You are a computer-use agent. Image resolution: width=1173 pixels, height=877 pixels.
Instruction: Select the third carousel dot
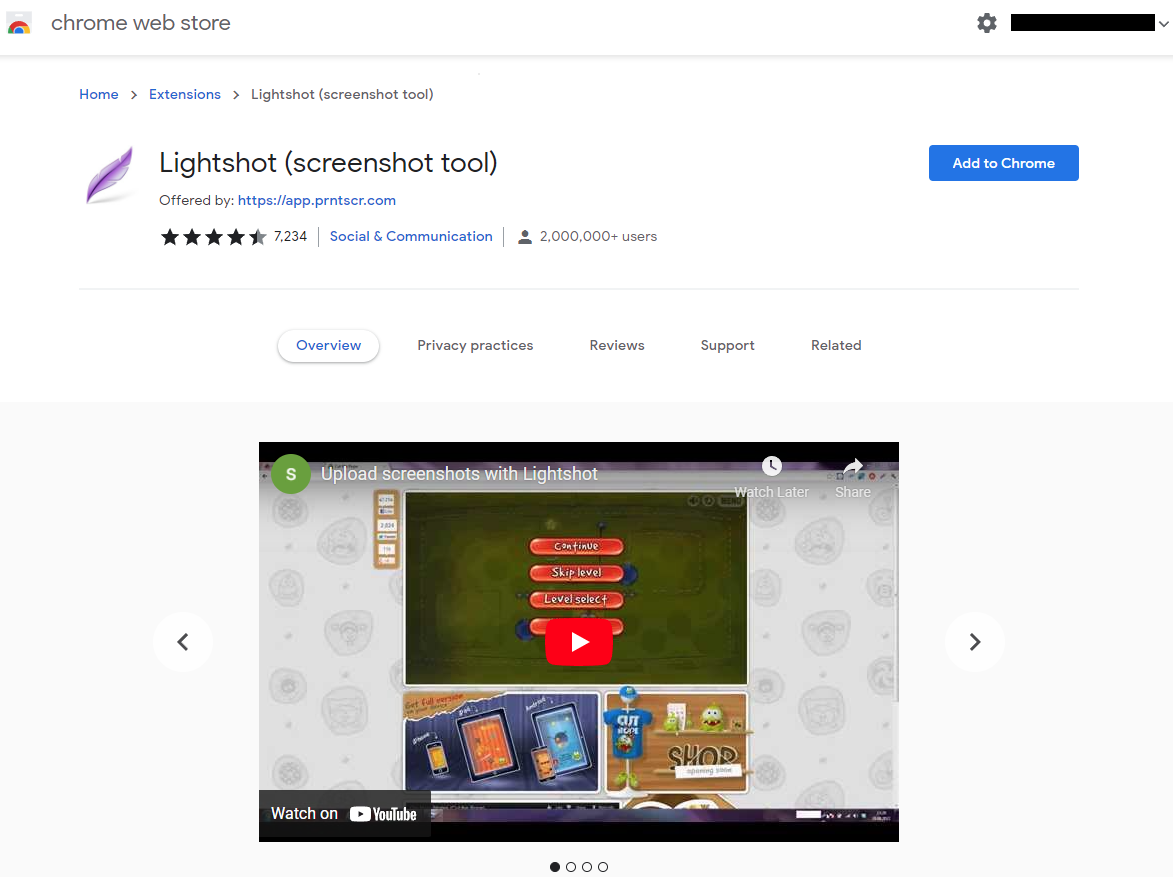coord(587,867)
